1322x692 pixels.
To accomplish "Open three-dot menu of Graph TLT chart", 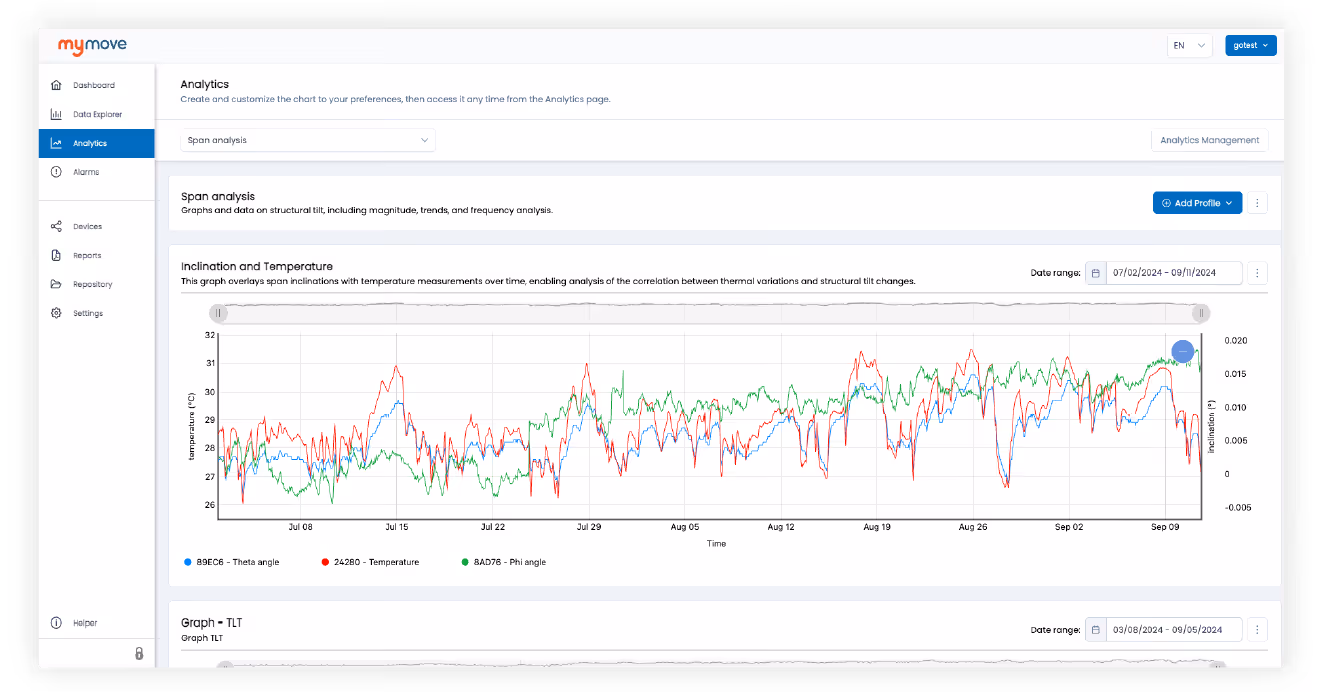I will coord(1258,629).
